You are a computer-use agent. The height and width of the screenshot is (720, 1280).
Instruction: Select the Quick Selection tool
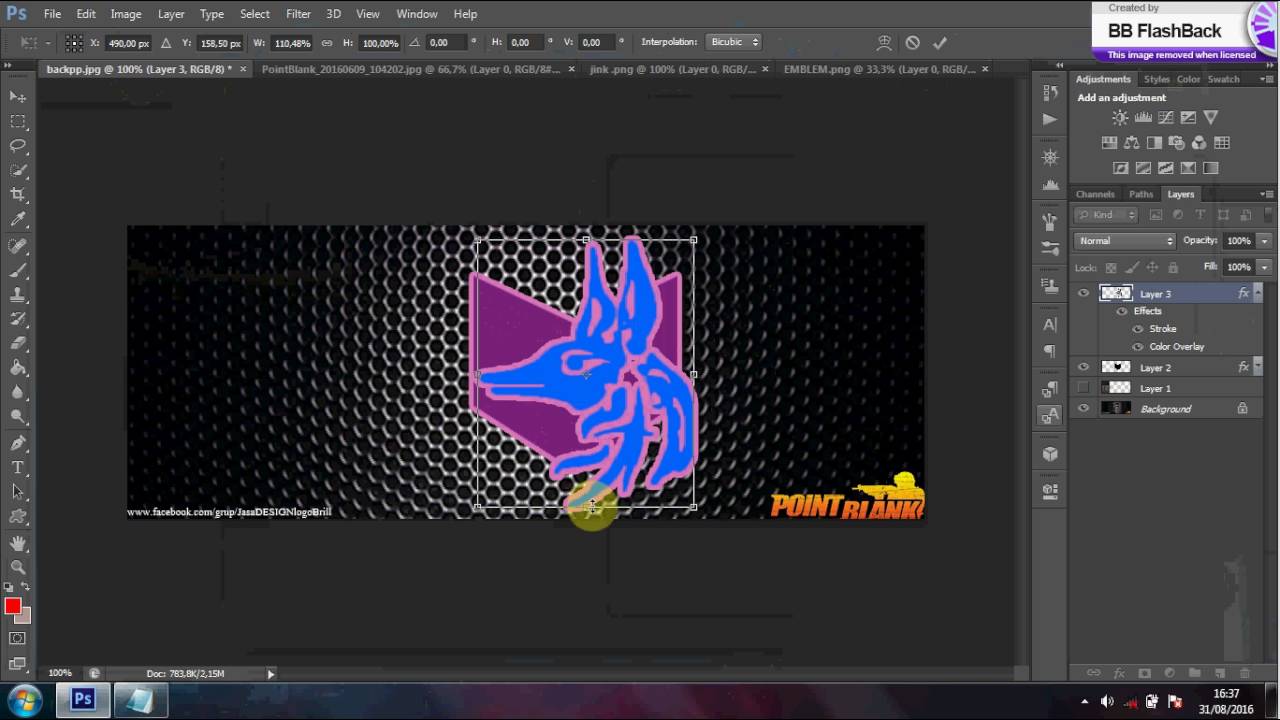(x=18, y=171)
